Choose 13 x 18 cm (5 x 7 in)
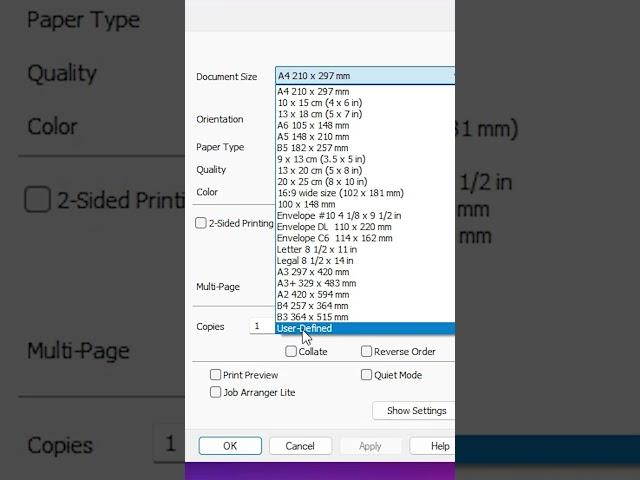The width and height of the screenshot is (640, 480). point(365,114)
